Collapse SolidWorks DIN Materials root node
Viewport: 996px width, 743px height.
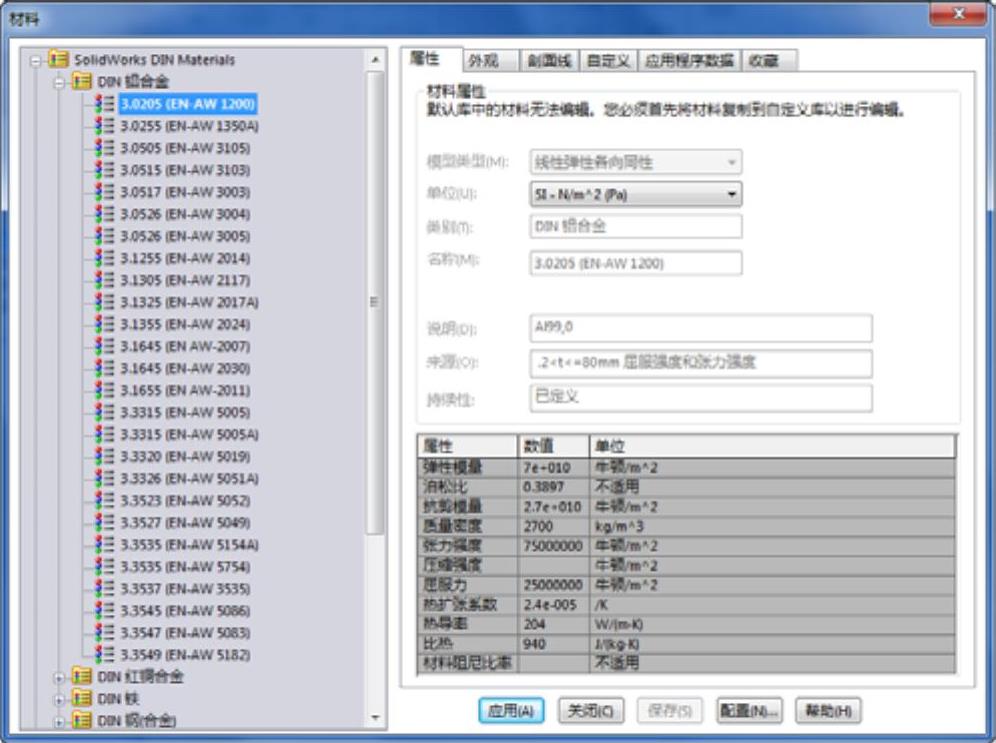(x=36, y=61)
